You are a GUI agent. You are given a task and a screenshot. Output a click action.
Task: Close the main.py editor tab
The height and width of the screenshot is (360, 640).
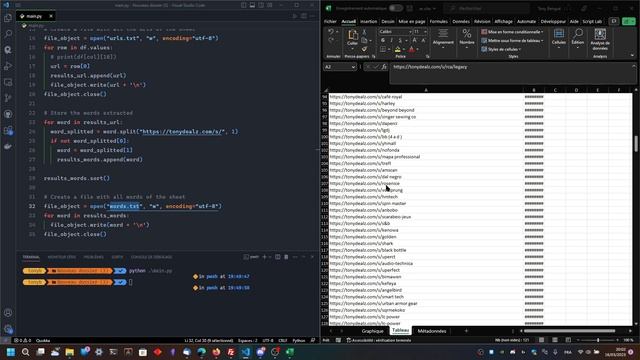(51, 16)
